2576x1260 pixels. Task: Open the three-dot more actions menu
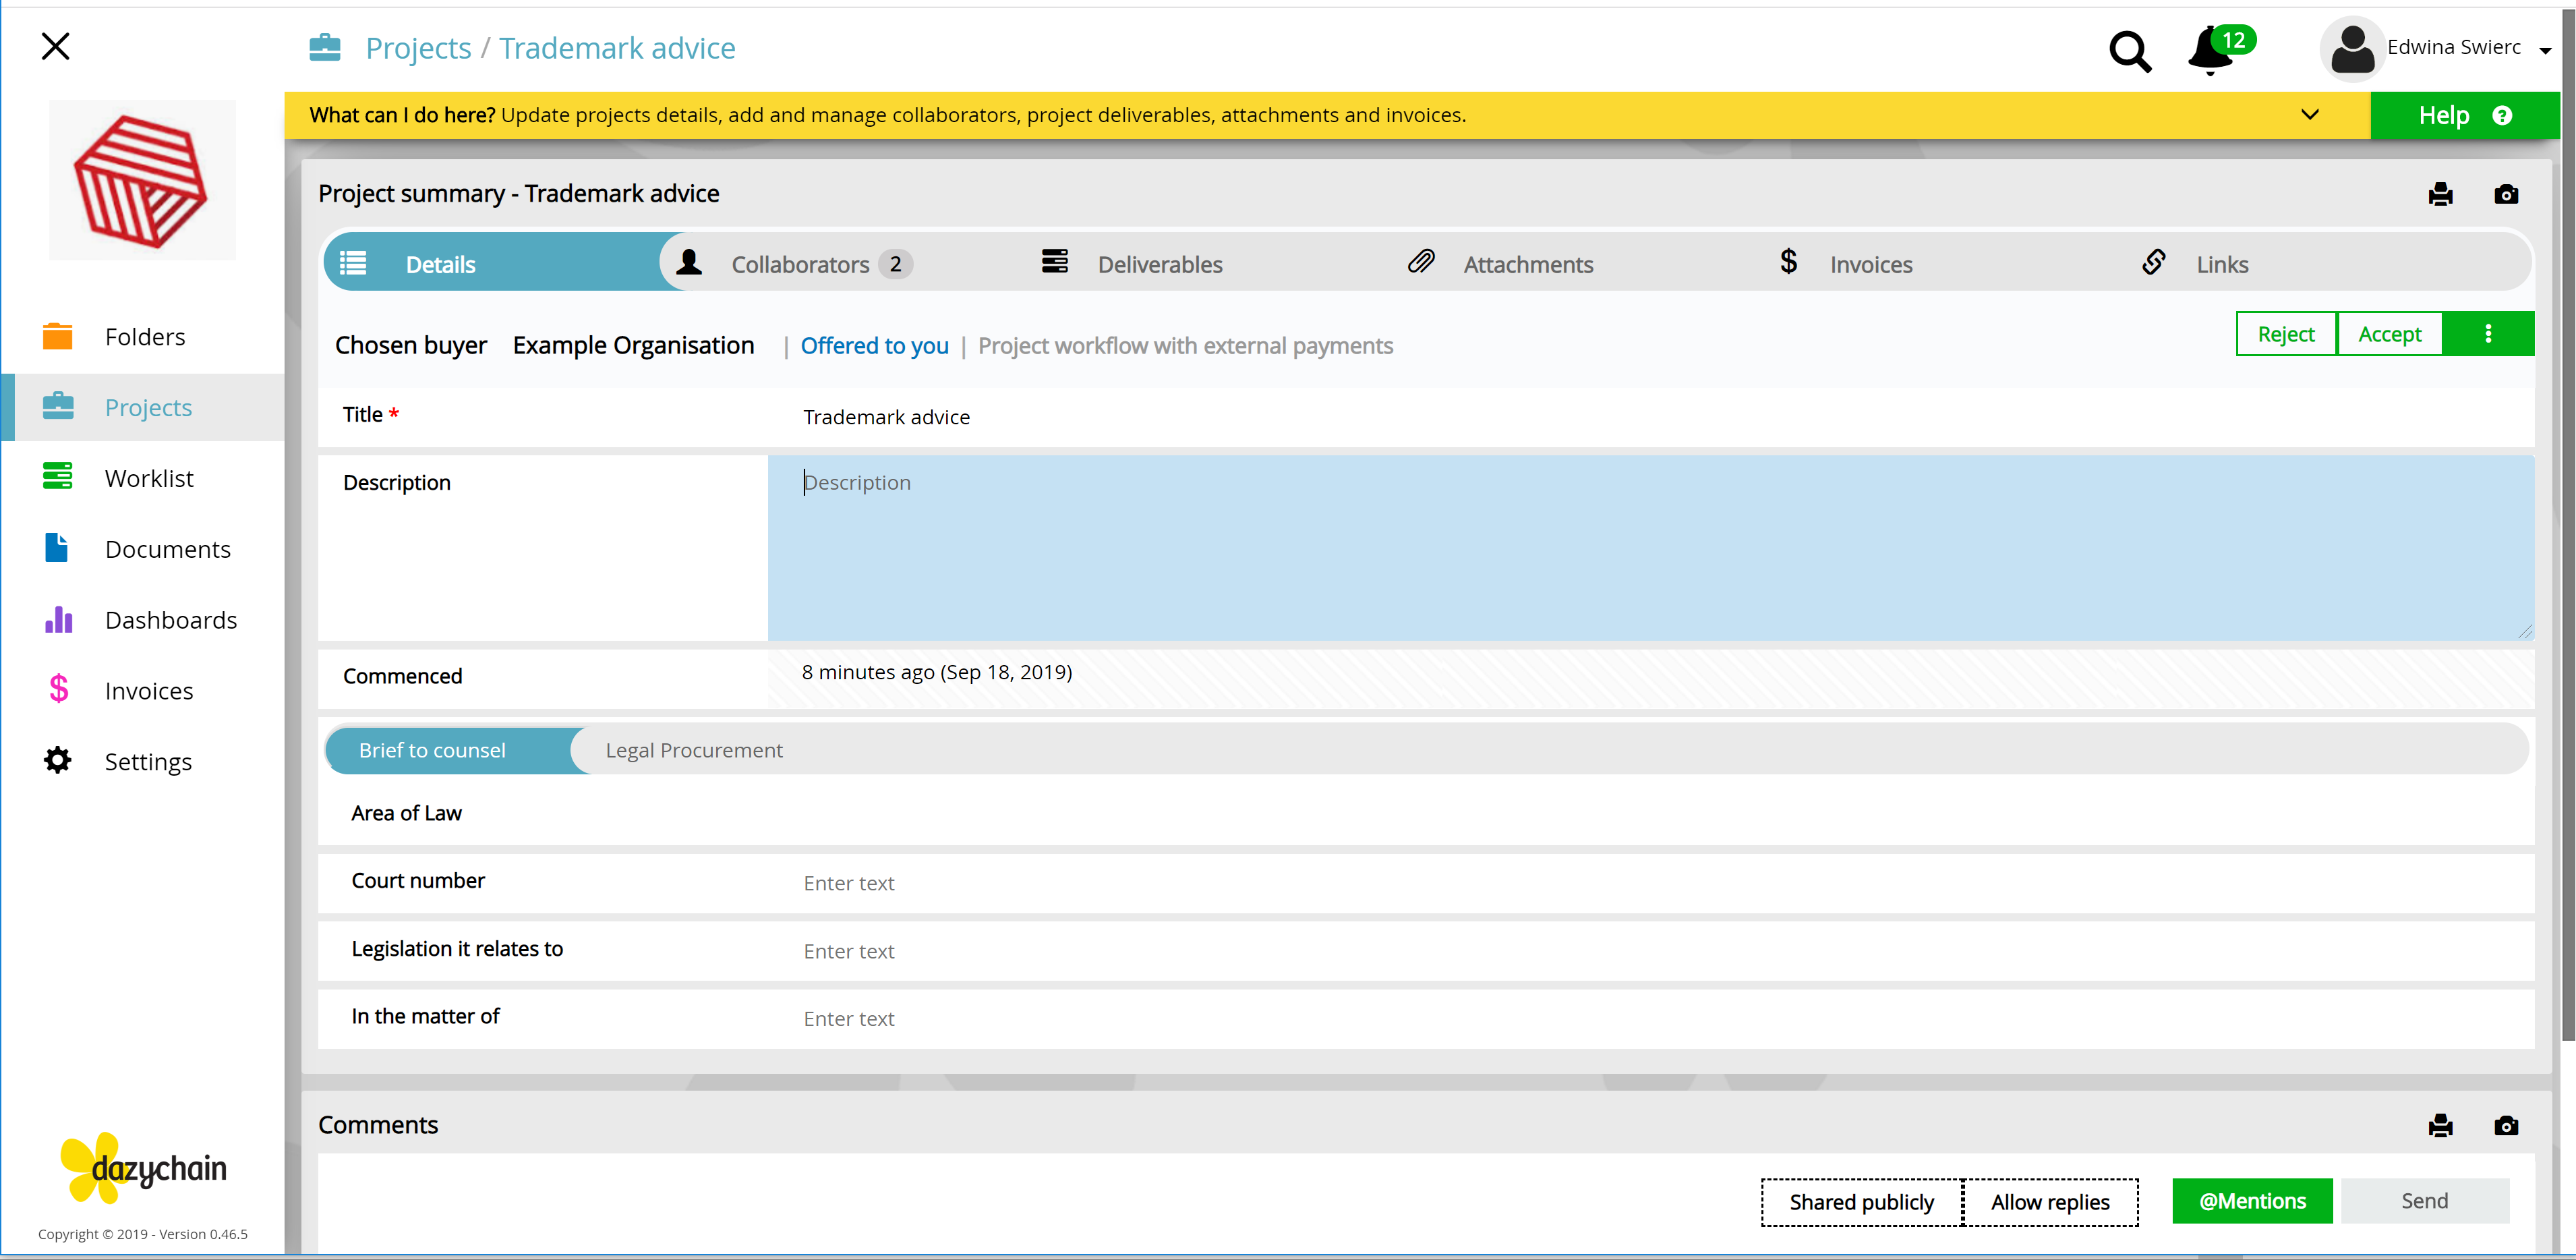click(2488, 334)
